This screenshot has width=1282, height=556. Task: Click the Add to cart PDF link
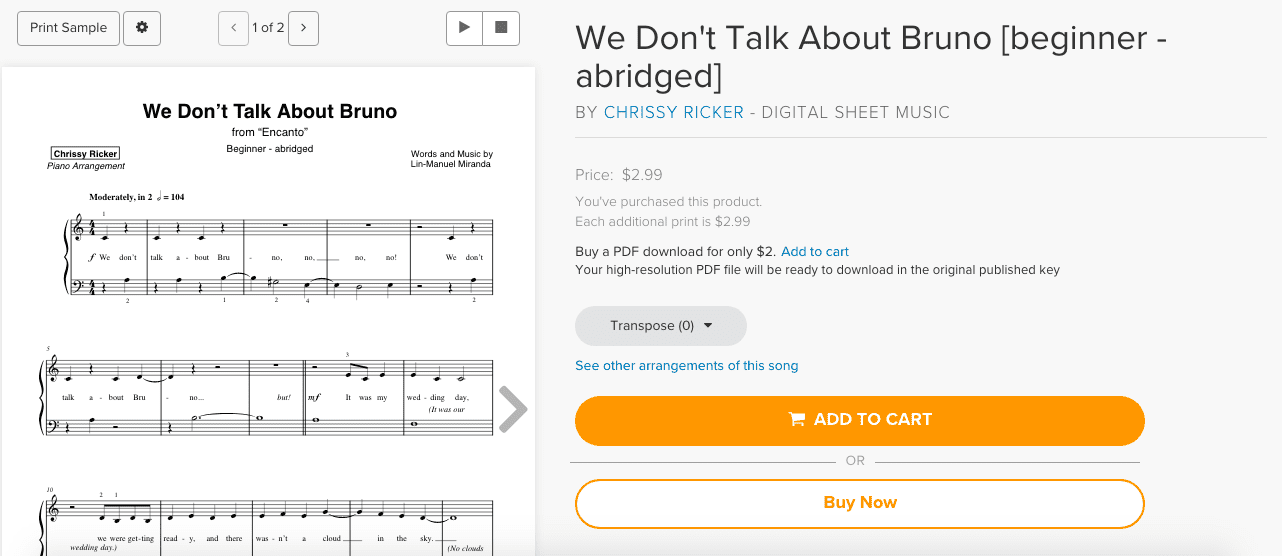point(815,251)
